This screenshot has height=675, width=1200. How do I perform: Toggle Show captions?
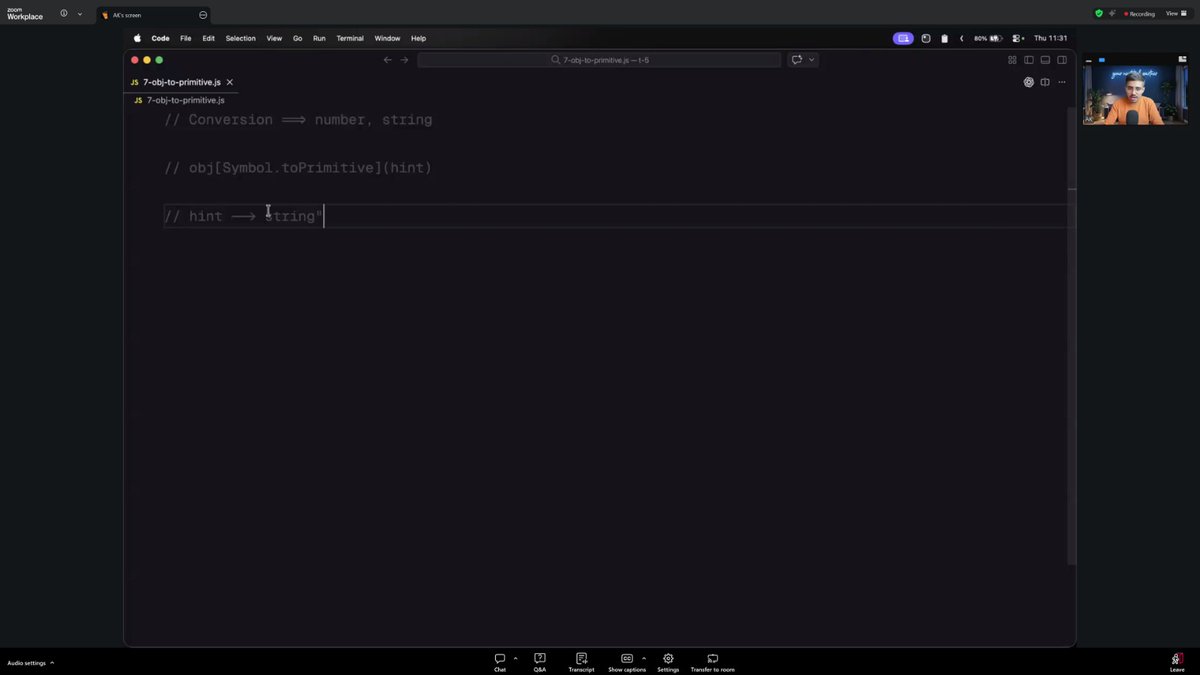(x=627, y=662)
